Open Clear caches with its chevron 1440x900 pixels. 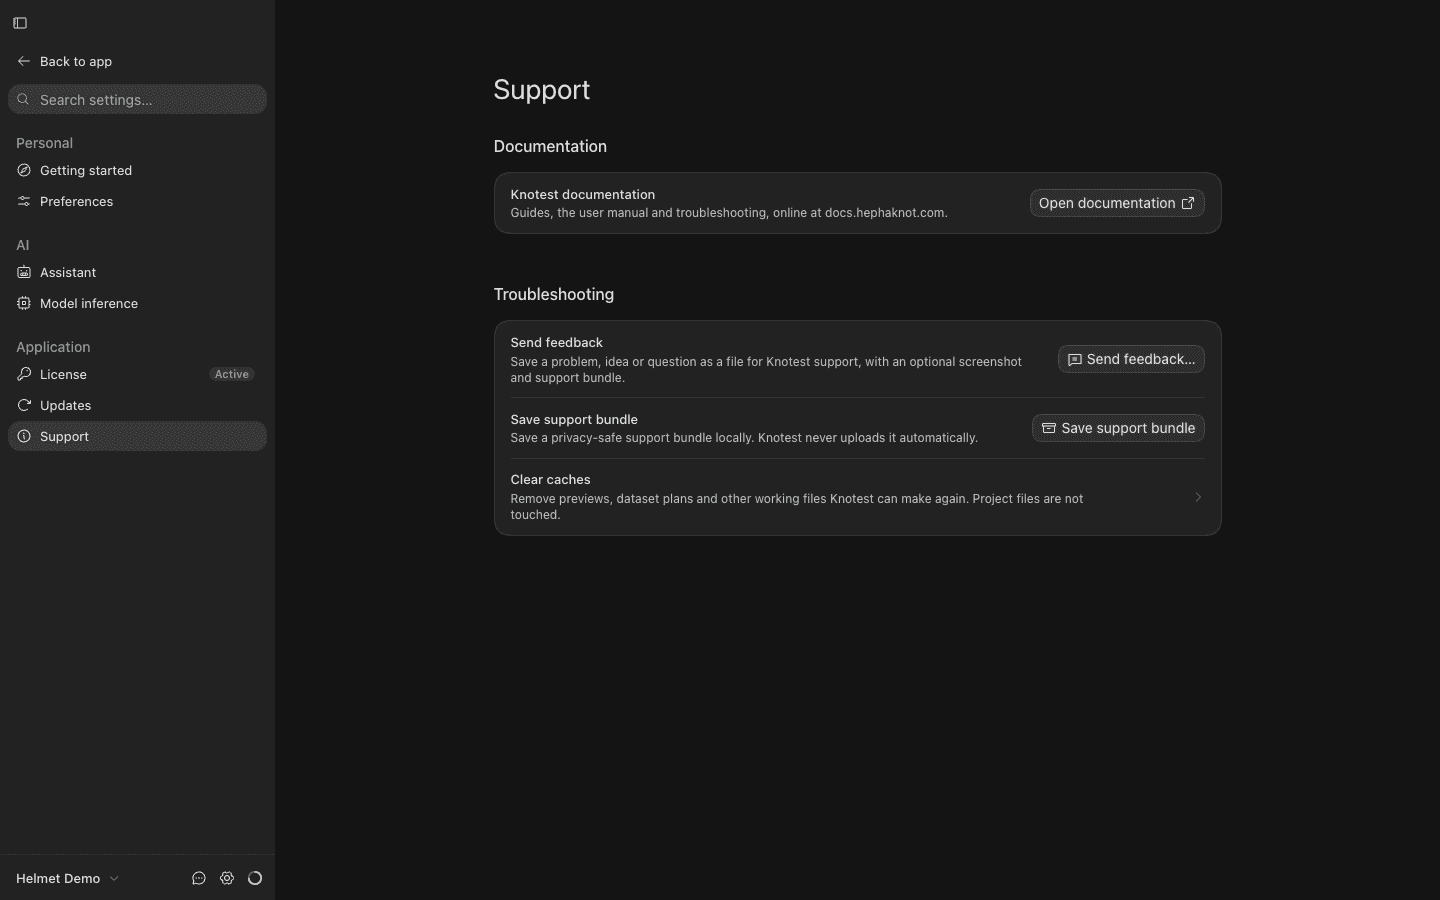coord(1198,497)
